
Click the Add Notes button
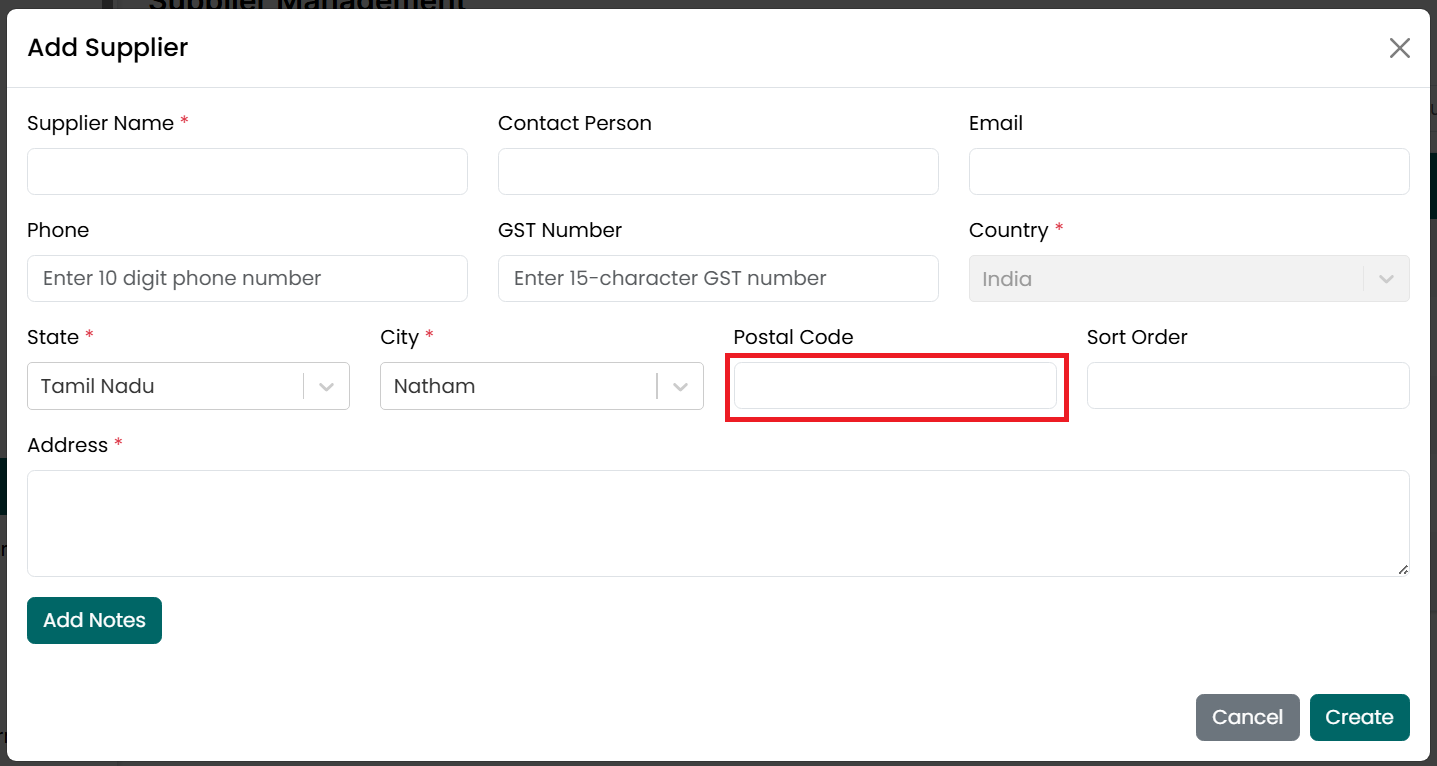94,620
